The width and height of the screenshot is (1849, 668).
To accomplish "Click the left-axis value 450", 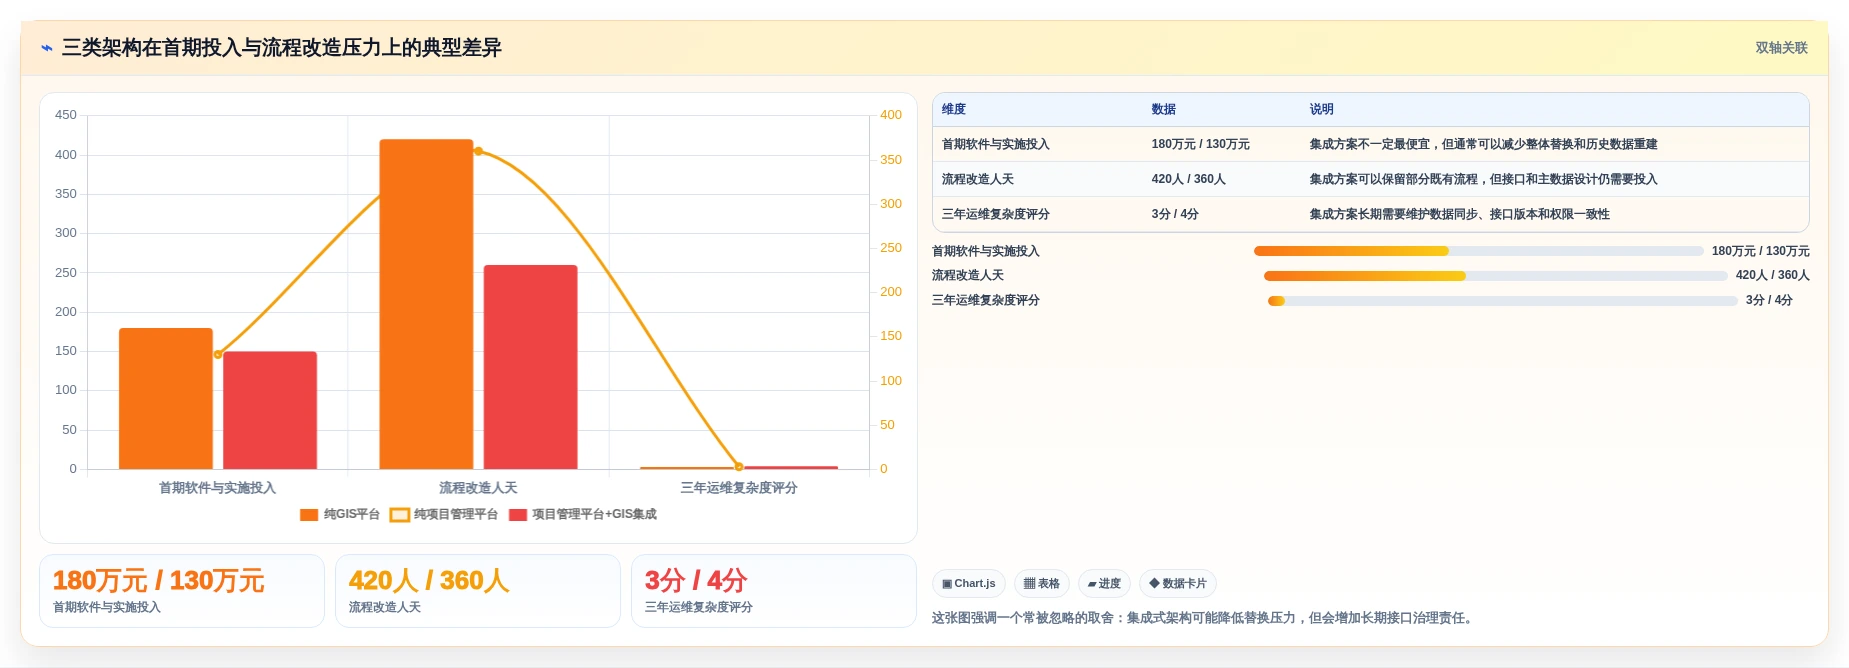I will coord(66,115).
